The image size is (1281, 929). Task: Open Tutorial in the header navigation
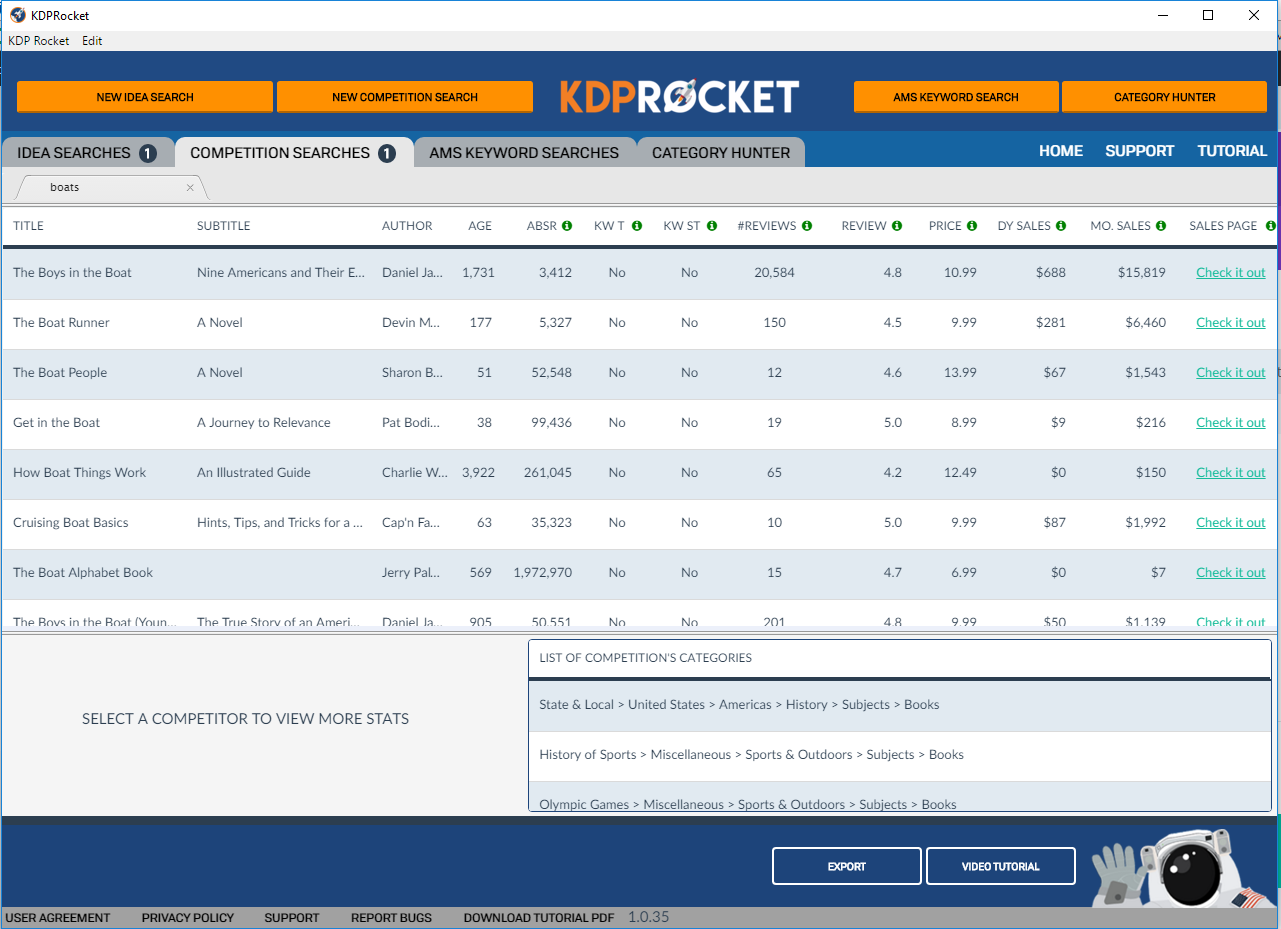point(1232,151)
